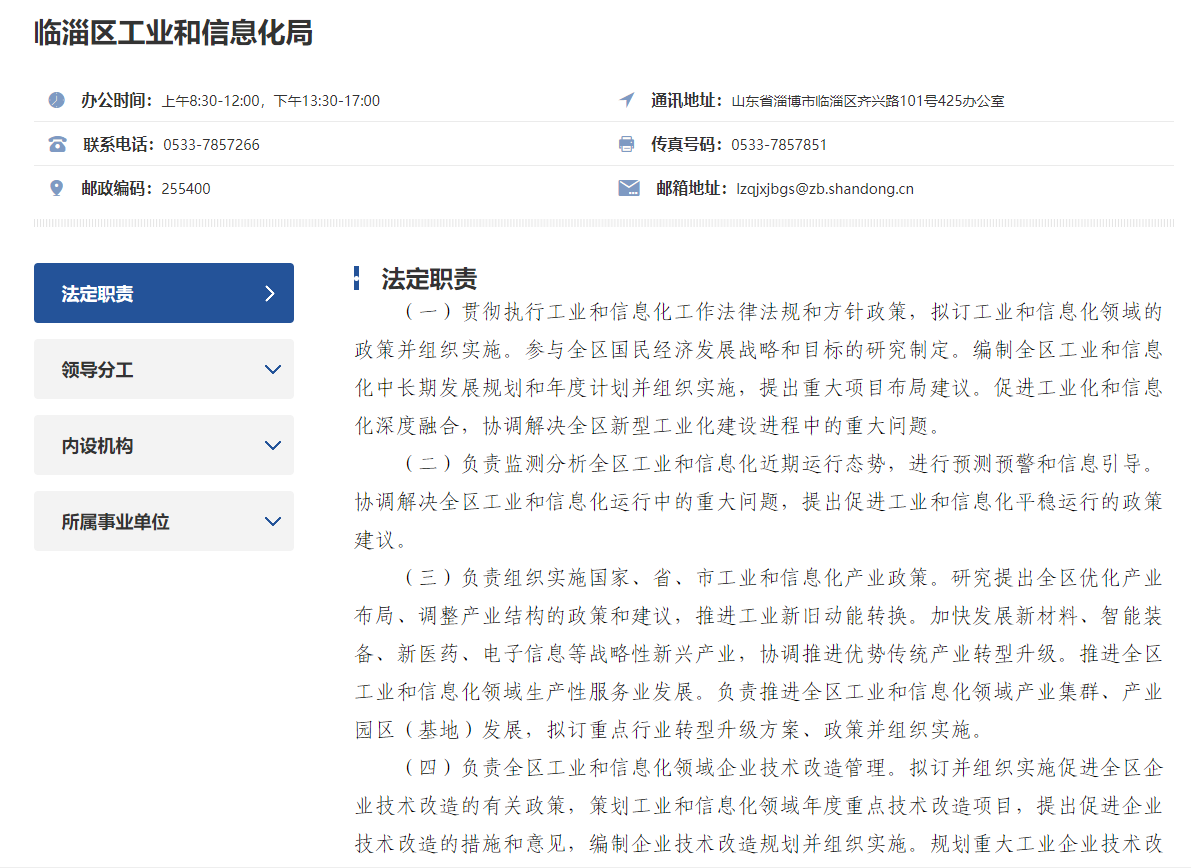Click the clock icon beside 办公时间
The image size is (1191, 868).
click(57, 100)
